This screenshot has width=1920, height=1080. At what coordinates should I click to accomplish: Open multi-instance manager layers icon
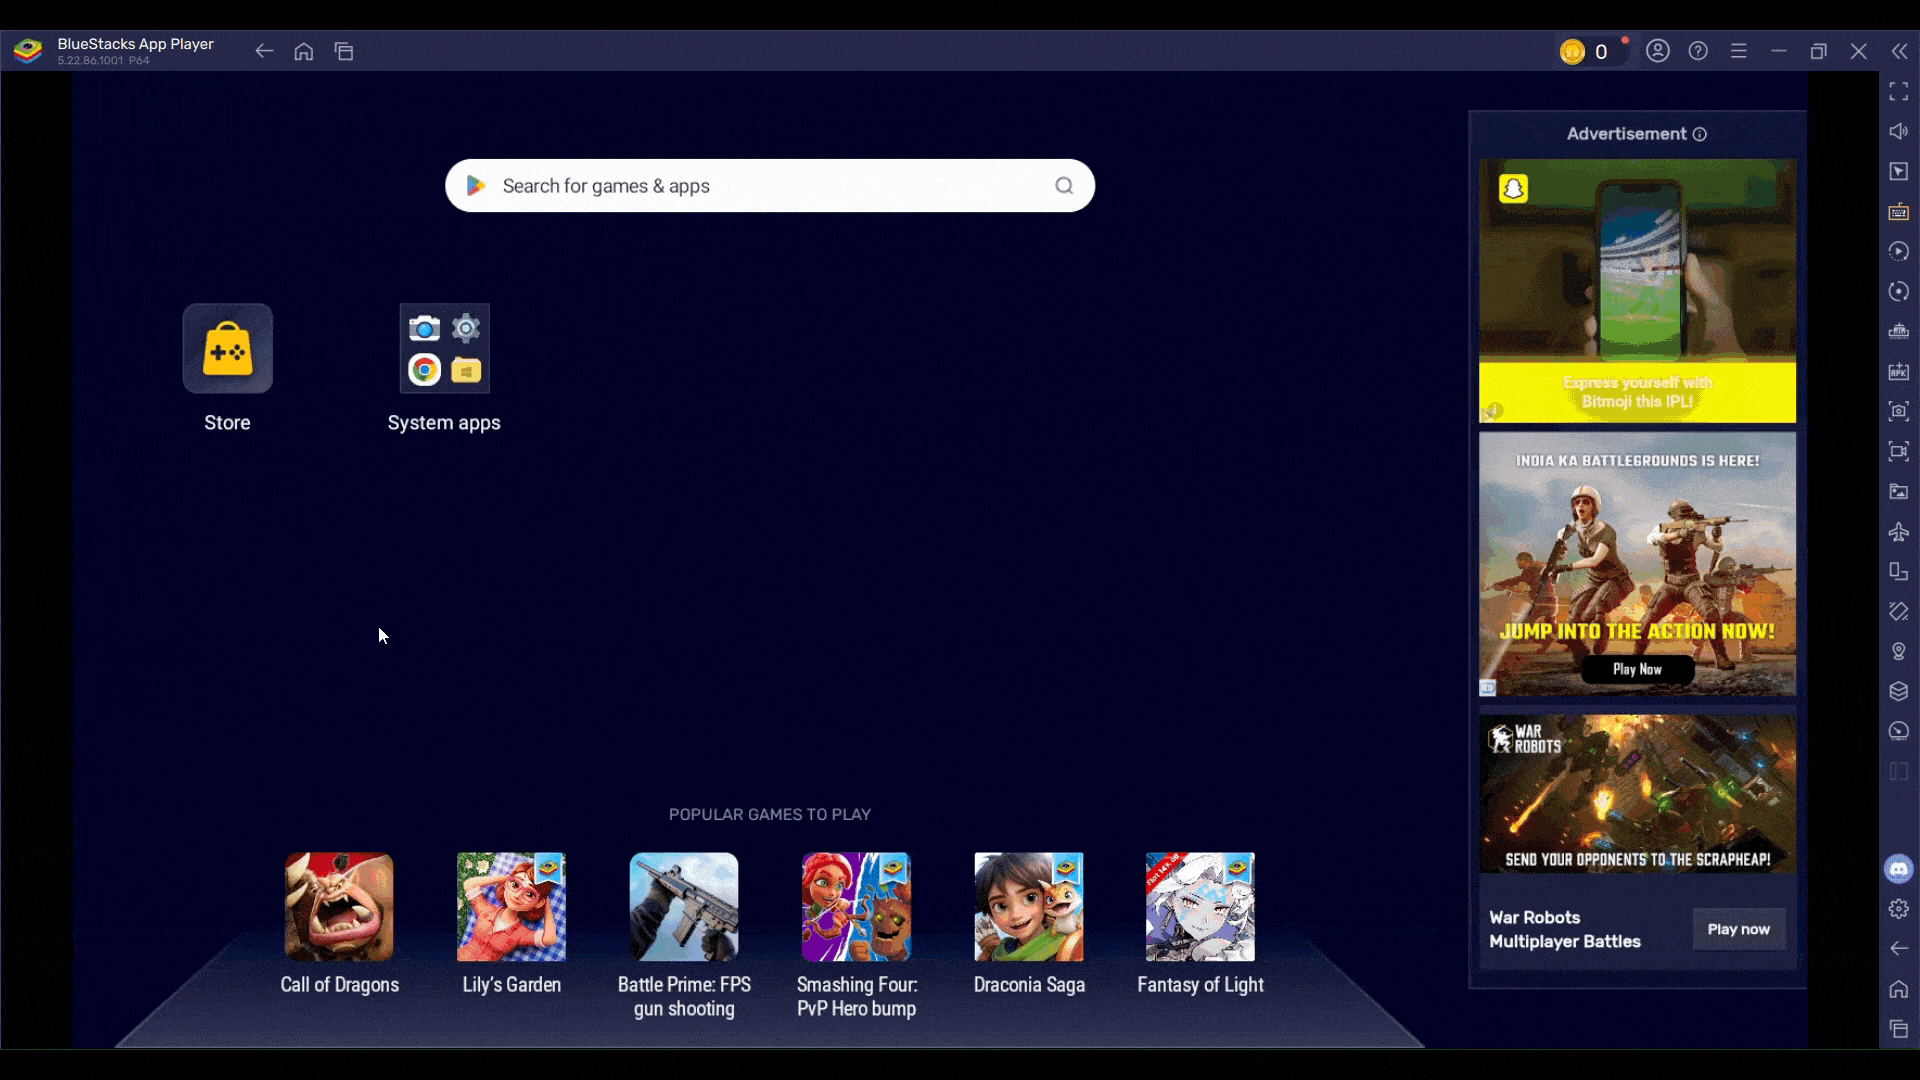click(1899, 692)
